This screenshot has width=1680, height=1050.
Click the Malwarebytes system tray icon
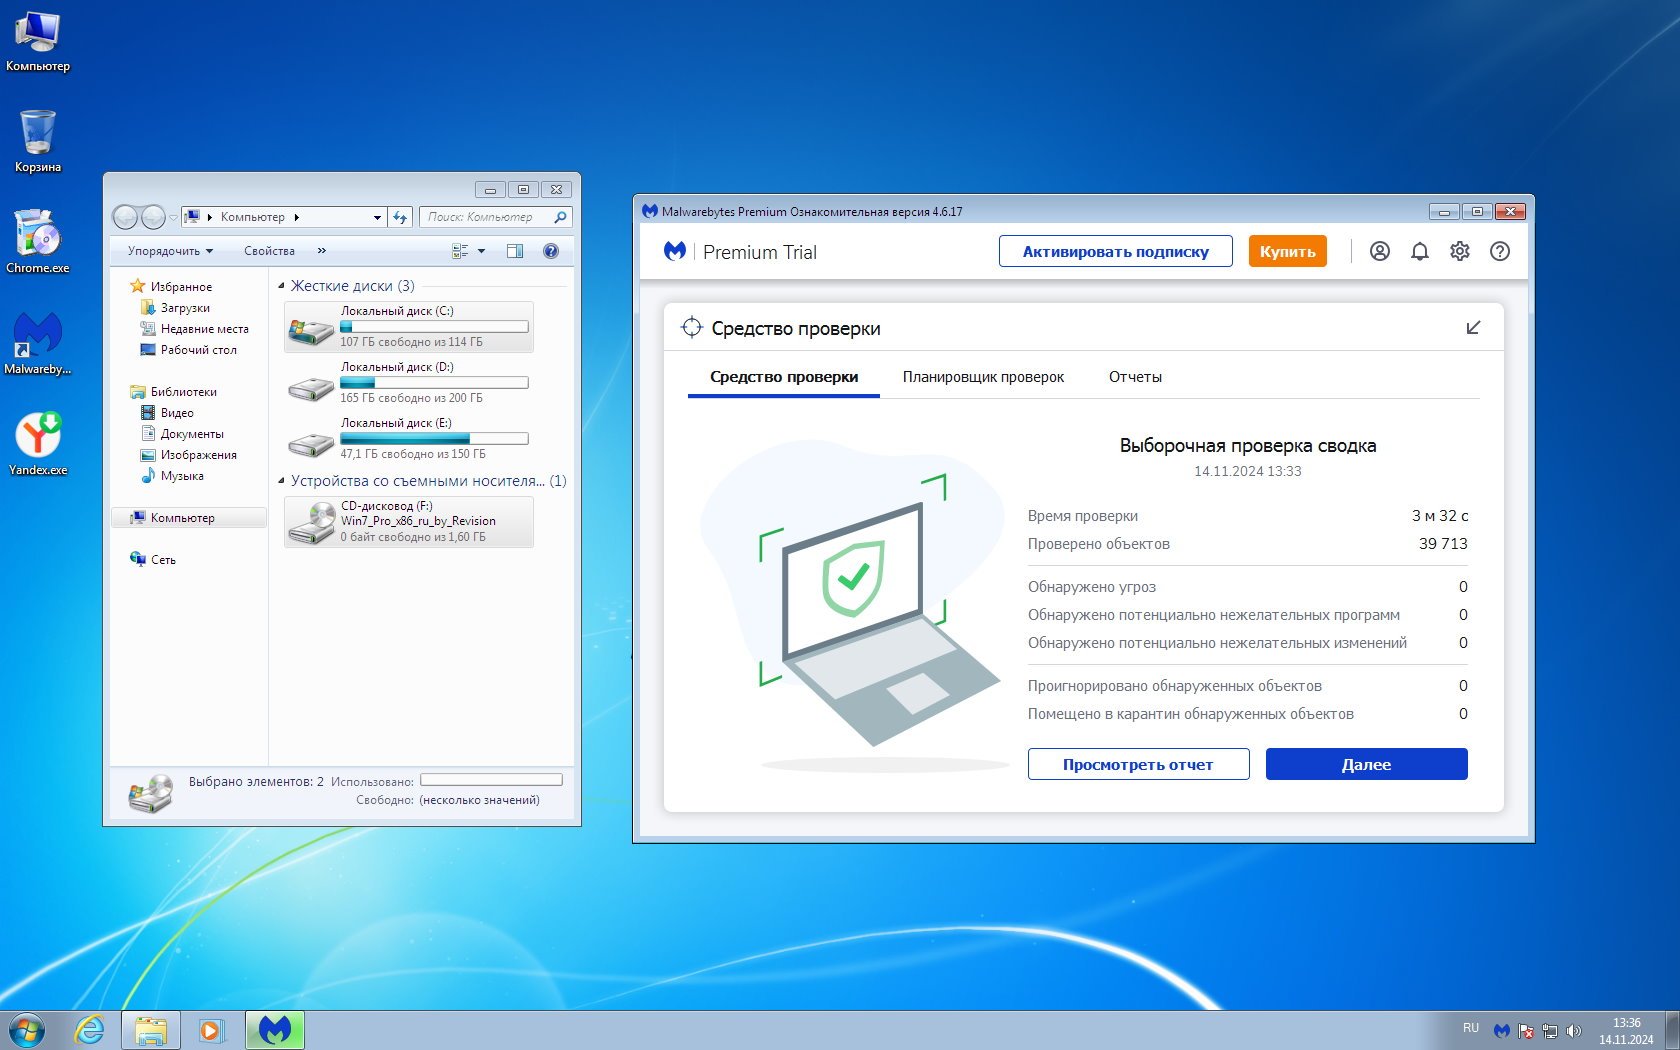click(x=1502, y=1030)
